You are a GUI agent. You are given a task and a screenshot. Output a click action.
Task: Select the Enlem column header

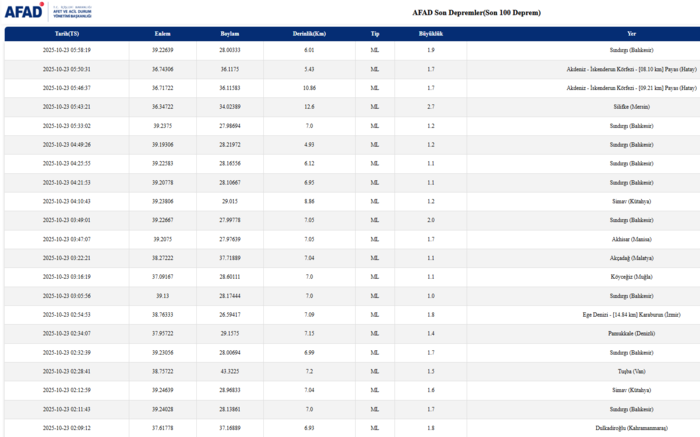click(x=163, y=33)
